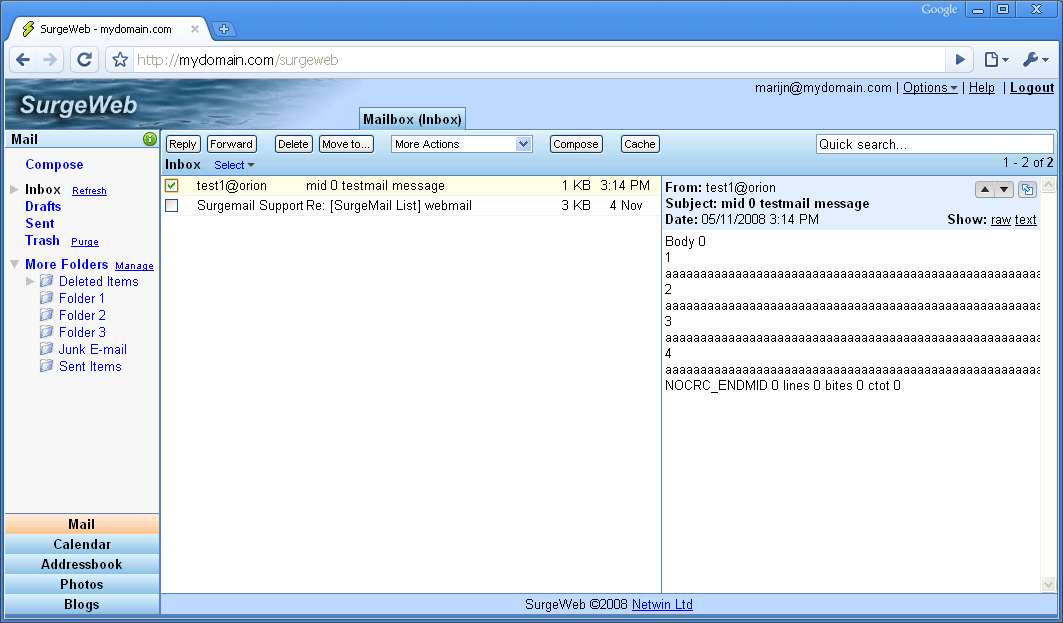
Task: Open the browser wrench settings menu
Action: pyautogui.click(x=1035, y=60)
